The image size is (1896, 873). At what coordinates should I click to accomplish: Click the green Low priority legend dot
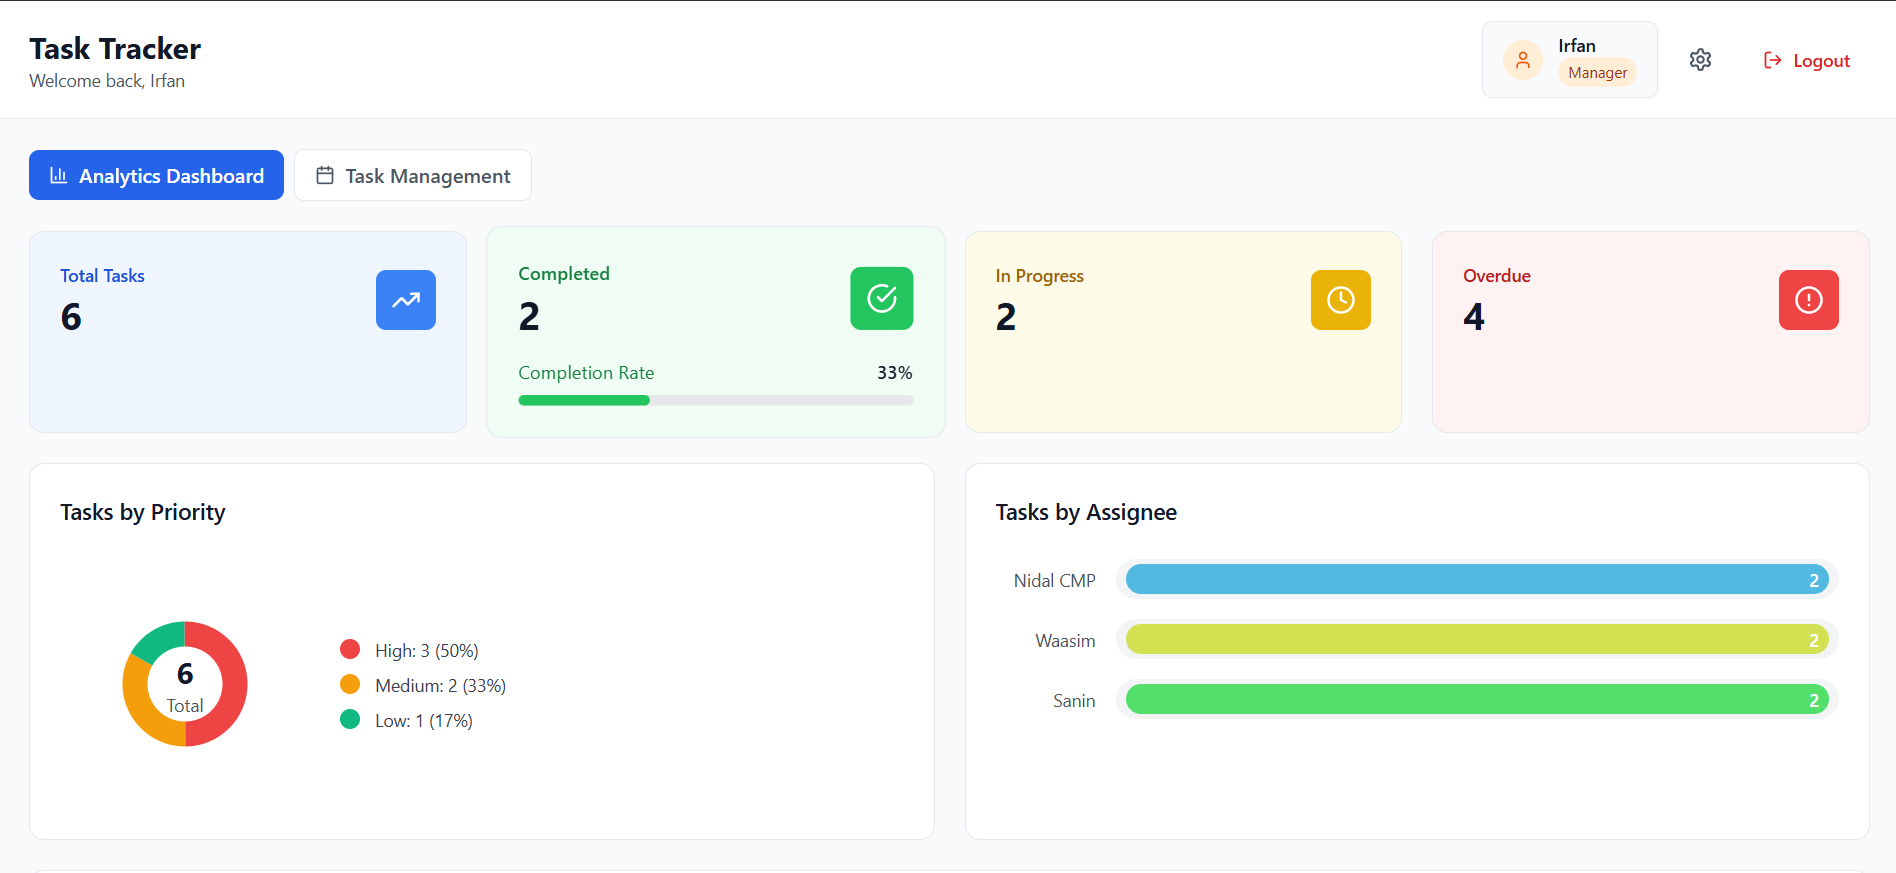pyautogui.click(x=350, y=719)
